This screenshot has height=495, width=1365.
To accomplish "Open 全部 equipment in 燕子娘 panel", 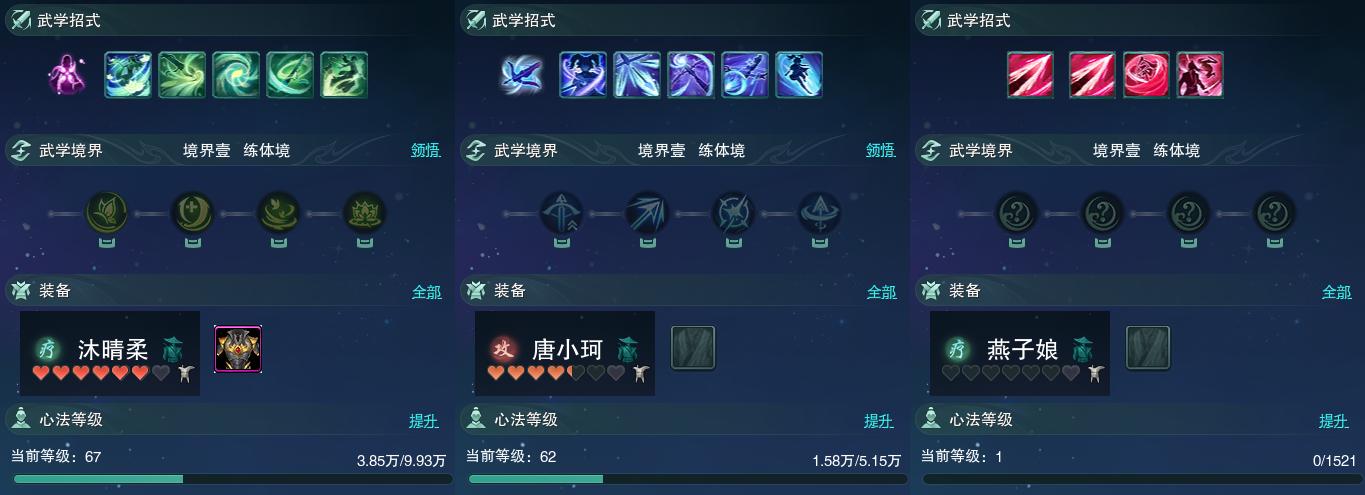I will (x=1337, y=292).
